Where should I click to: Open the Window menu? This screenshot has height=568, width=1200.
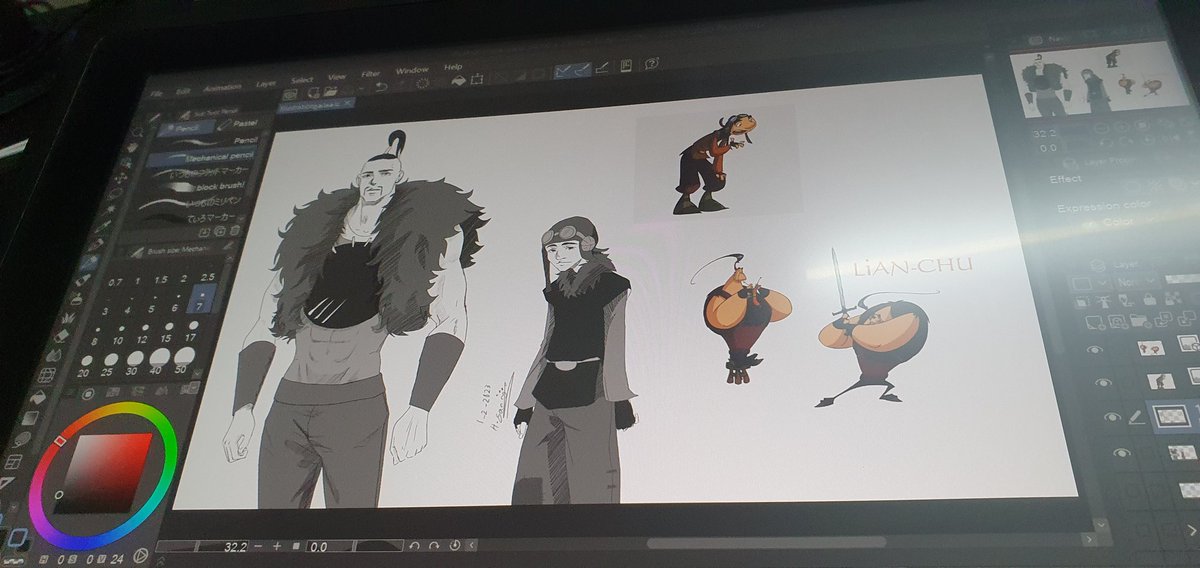click(411, 72)
